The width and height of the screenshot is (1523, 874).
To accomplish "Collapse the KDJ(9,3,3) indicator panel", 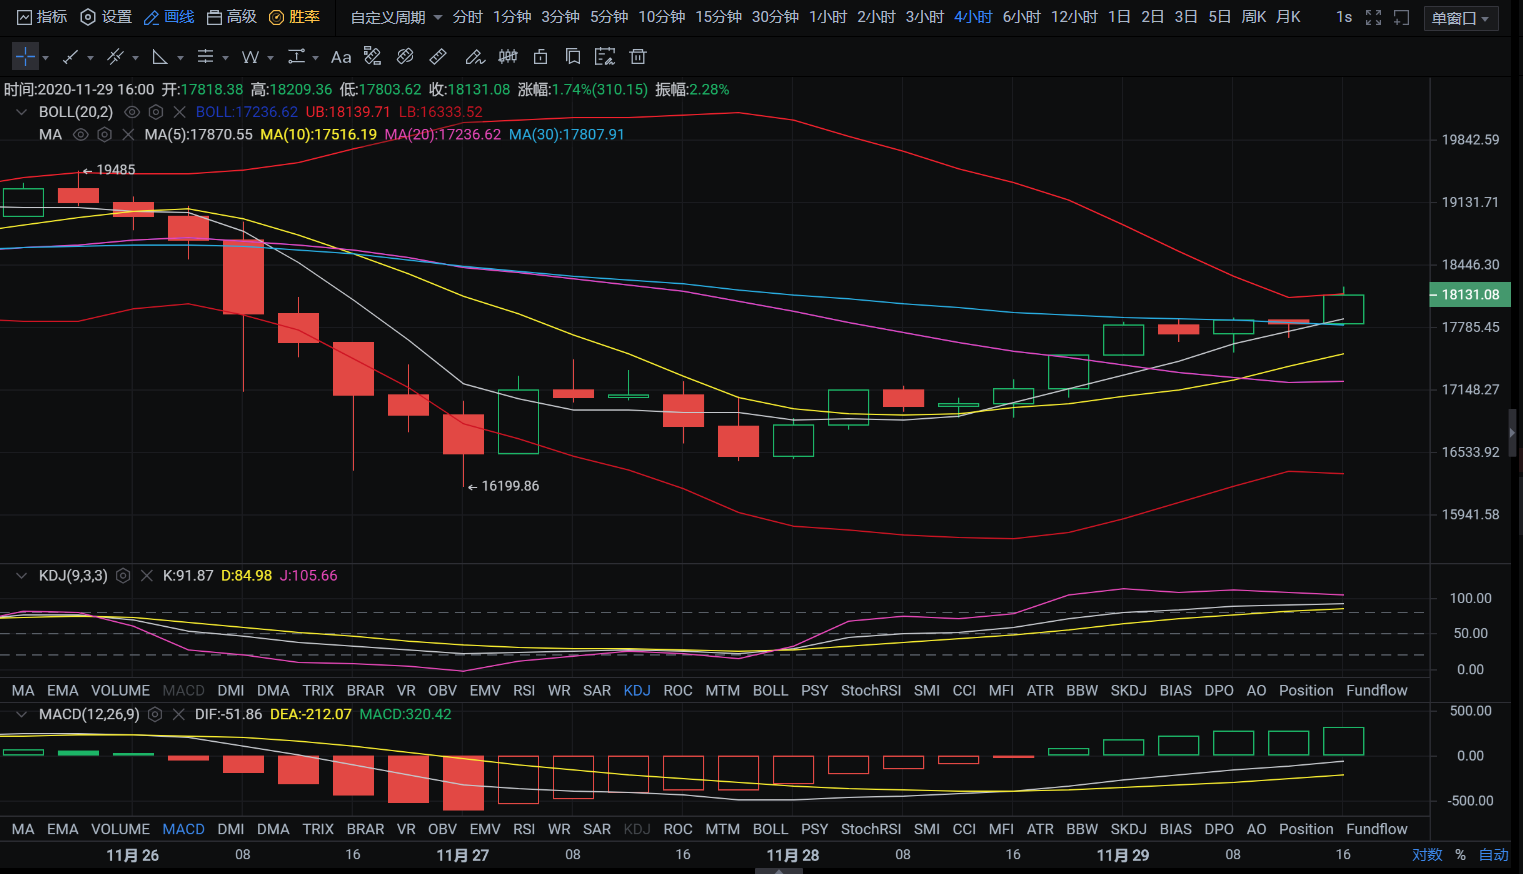I will [21, 575].
